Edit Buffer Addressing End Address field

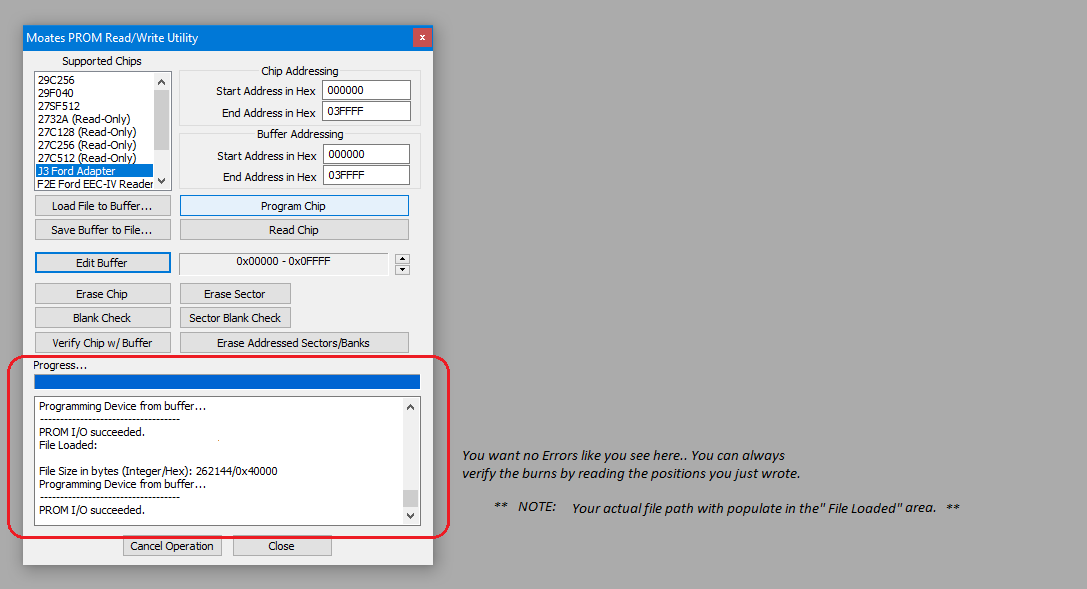[x=366, y=175]
